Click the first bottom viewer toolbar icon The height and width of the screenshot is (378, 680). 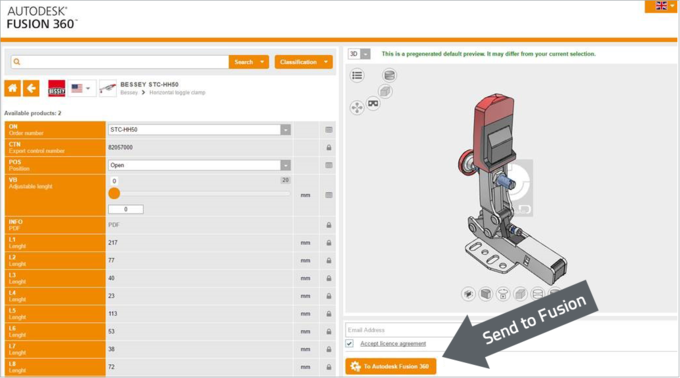(x=468, y=294)
